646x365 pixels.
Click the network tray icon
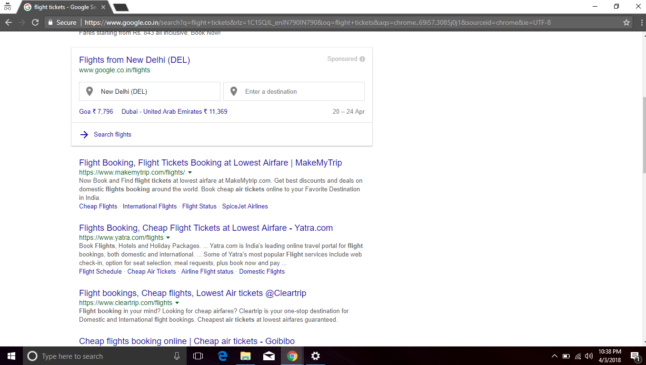point(578,356)
